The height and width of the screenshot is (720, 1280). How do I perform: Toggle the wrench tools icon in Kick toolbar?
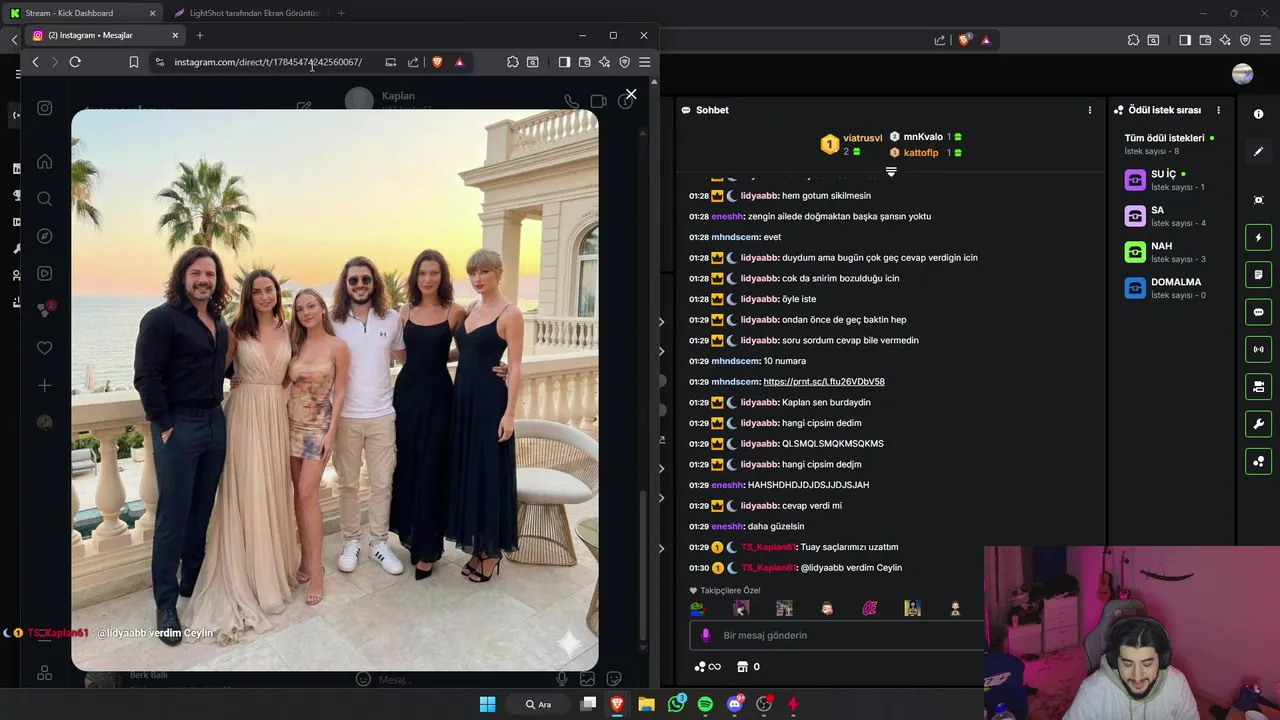1258,424
